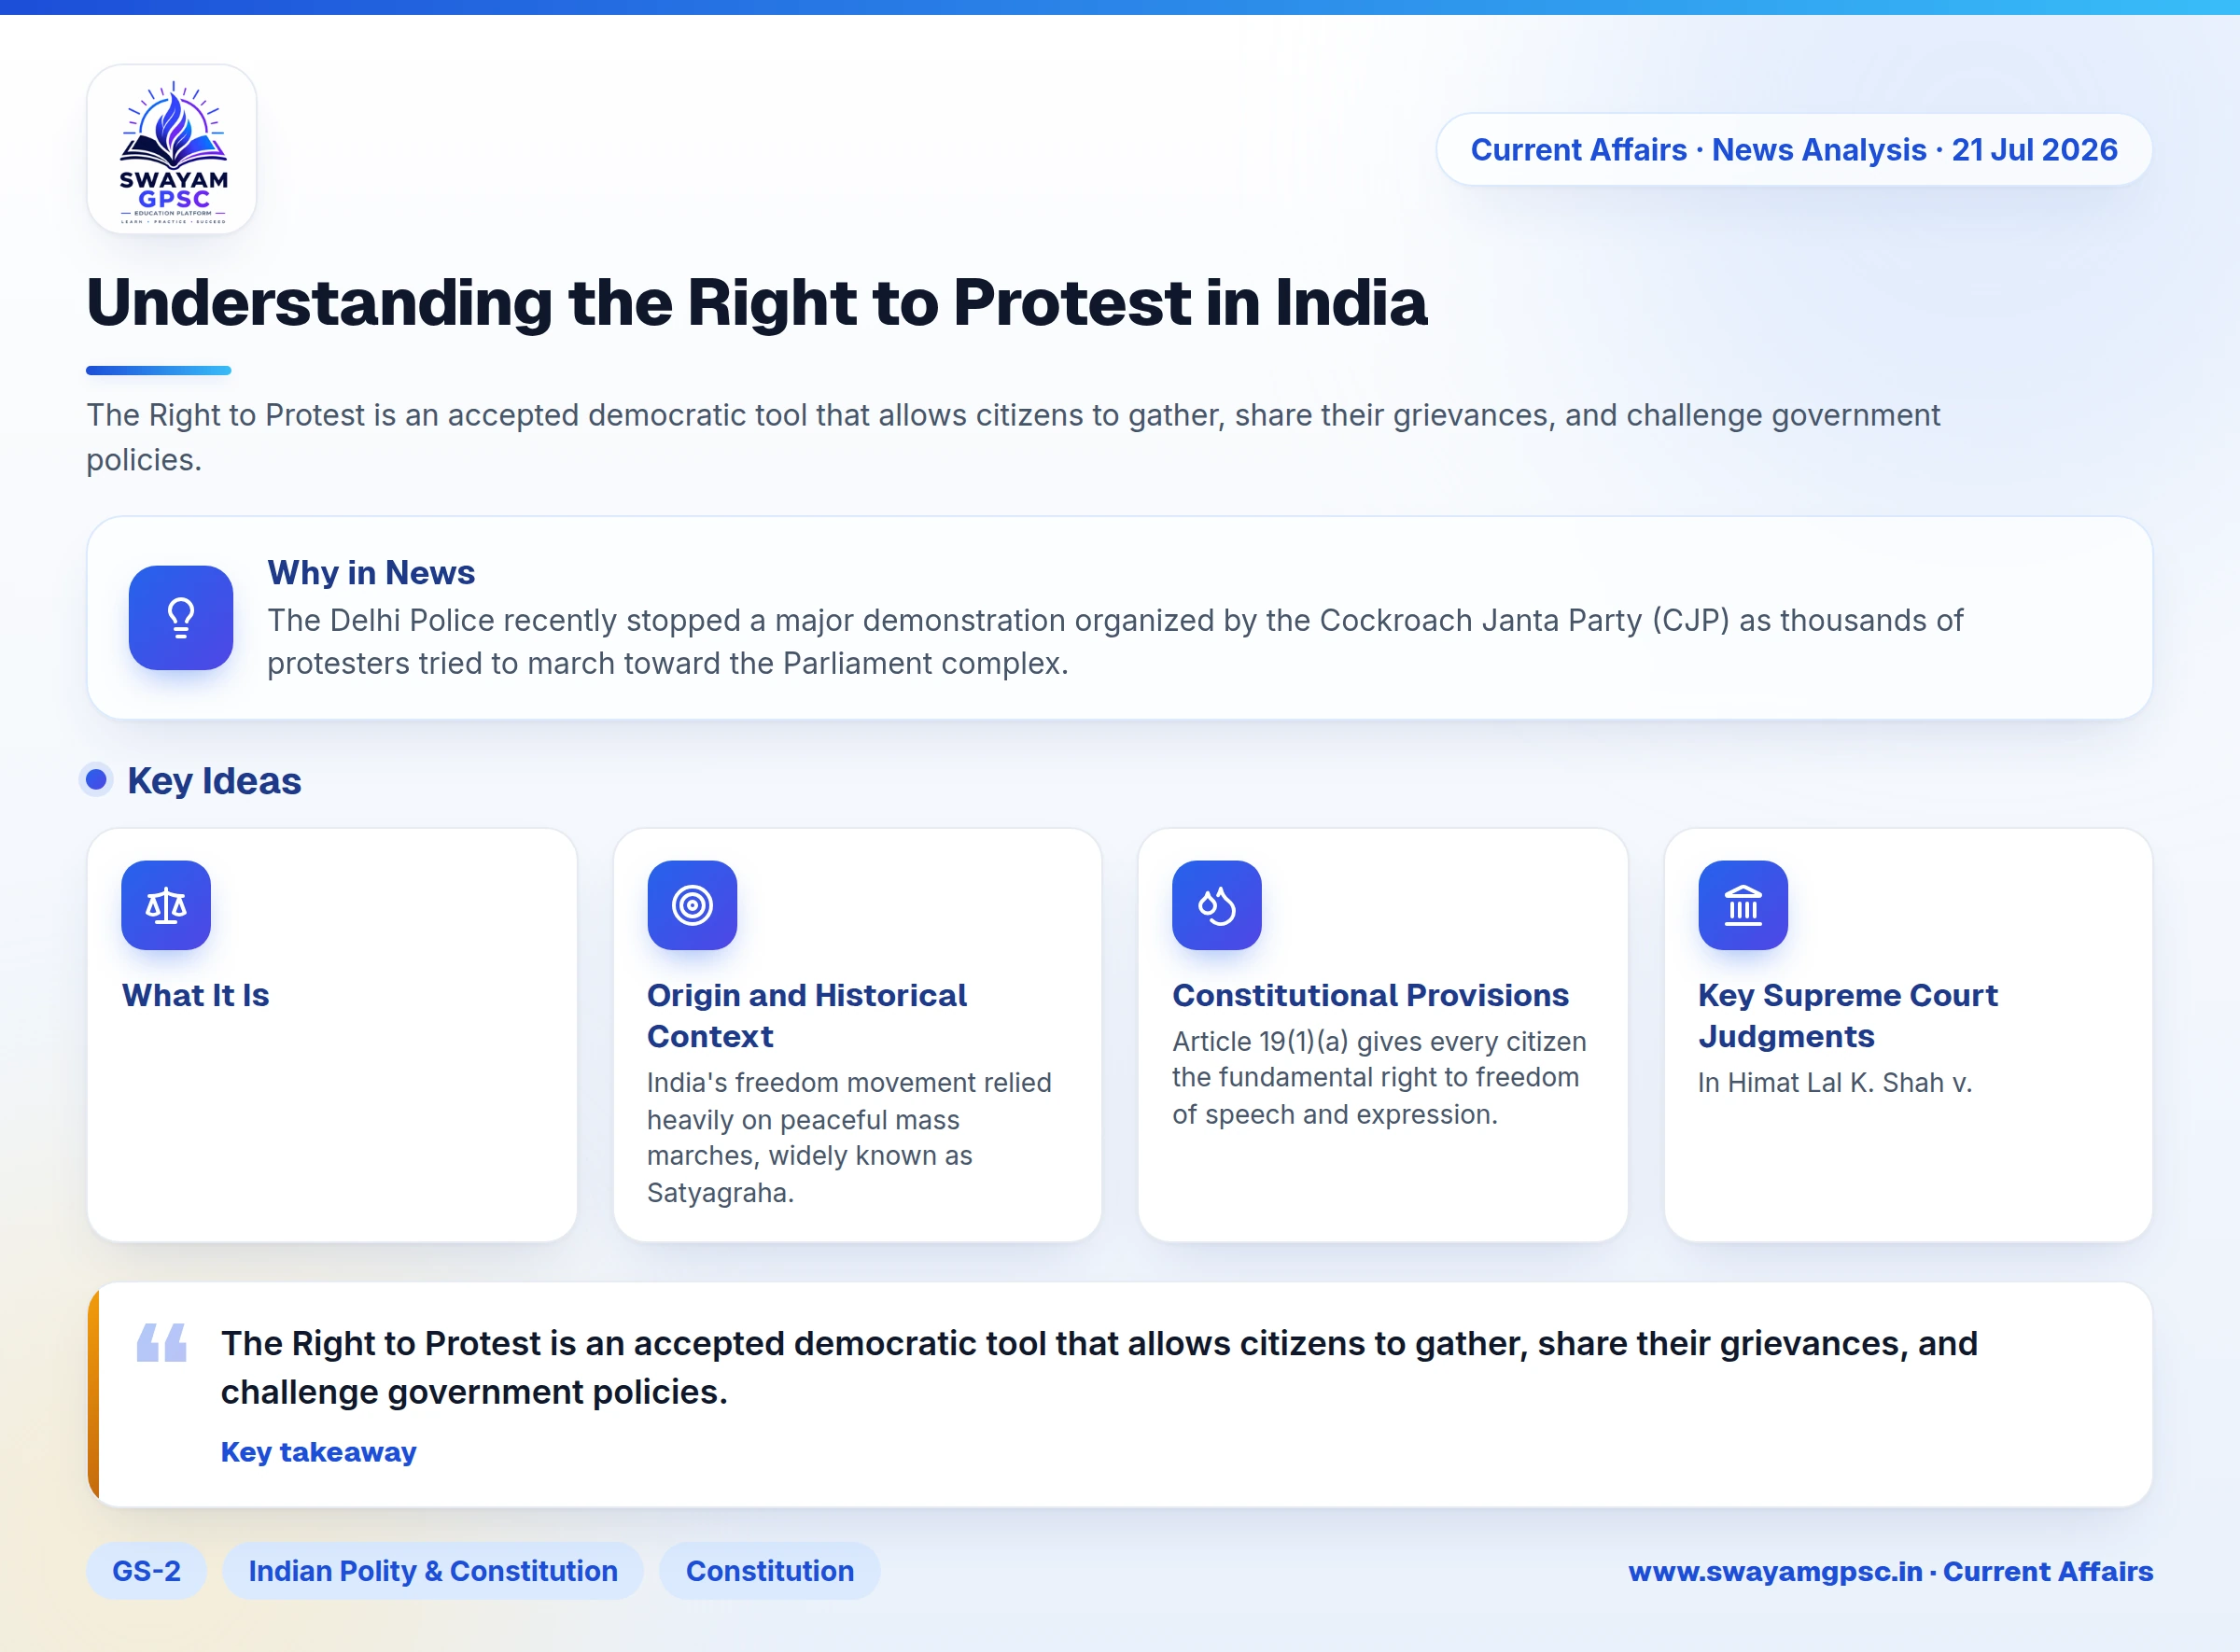This screenshot has width=2240, height=1652.
Task: Click the Key takeaway label
Action: 319,1452
